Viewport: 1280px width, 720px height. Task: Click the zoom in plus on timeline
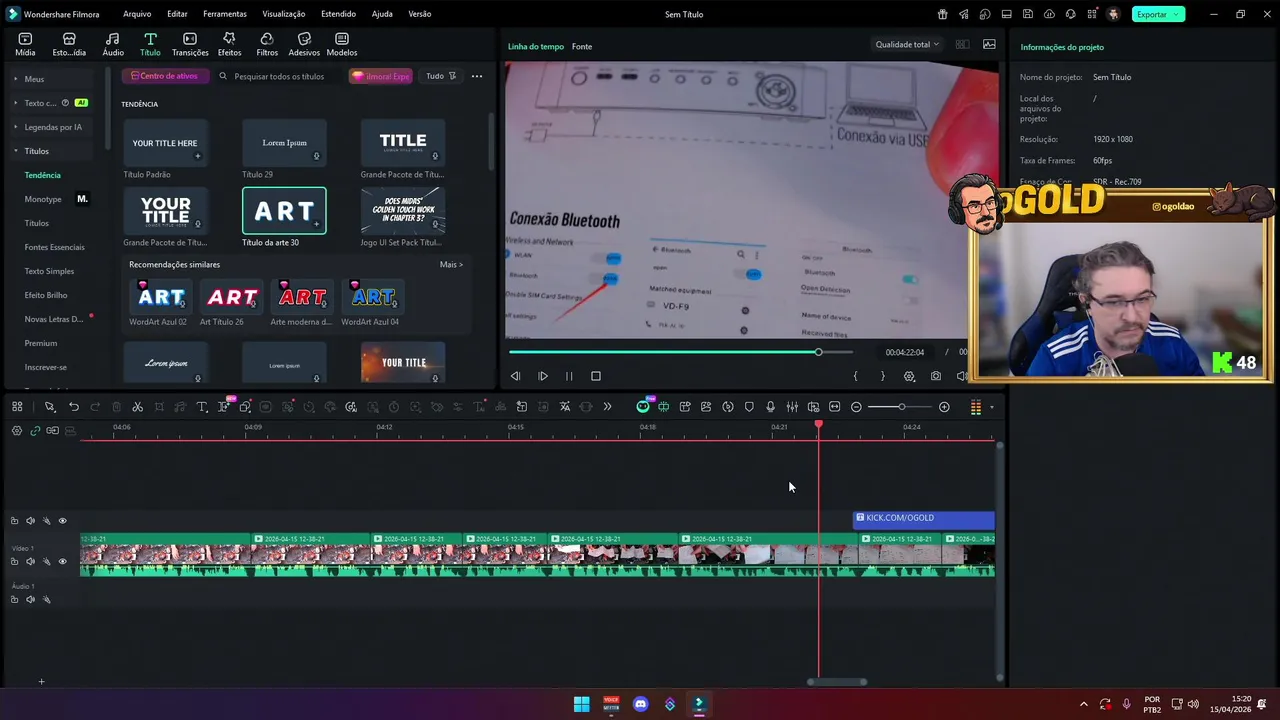(944, 407)
